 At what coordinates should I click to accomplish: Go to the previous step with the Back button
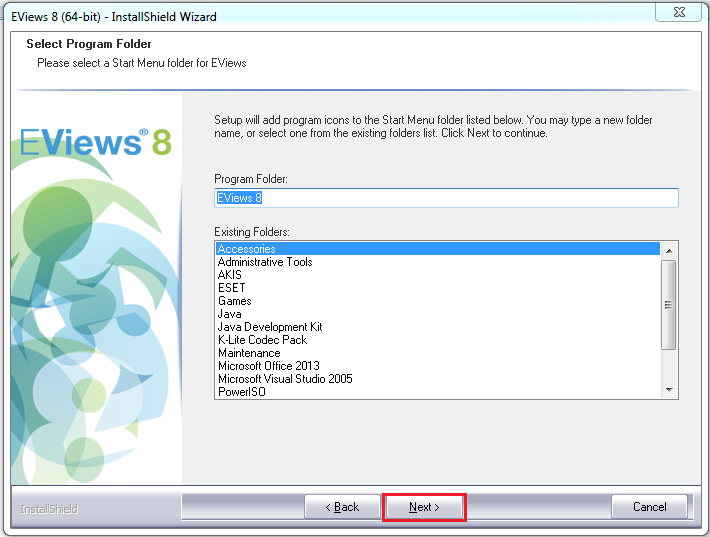(342, 507)
